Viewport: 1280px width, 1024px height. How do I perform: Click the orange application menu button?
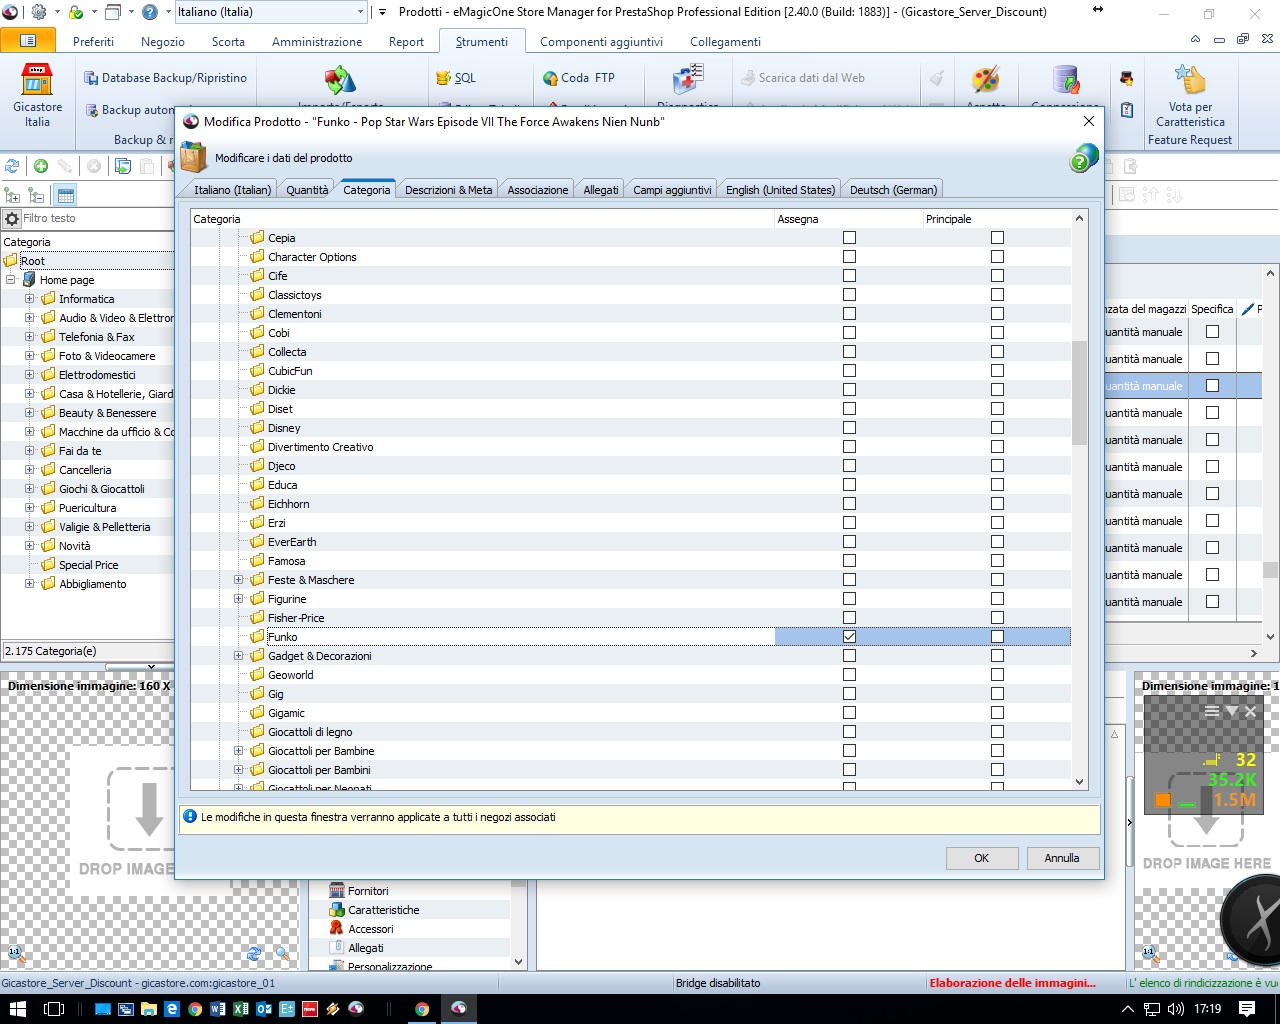click(28, 41)
